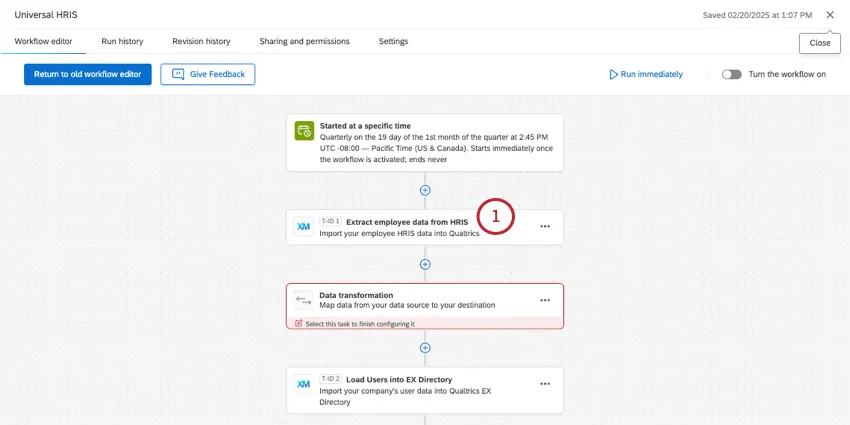Go to Sharing and permissions tab

click(304, 41)
